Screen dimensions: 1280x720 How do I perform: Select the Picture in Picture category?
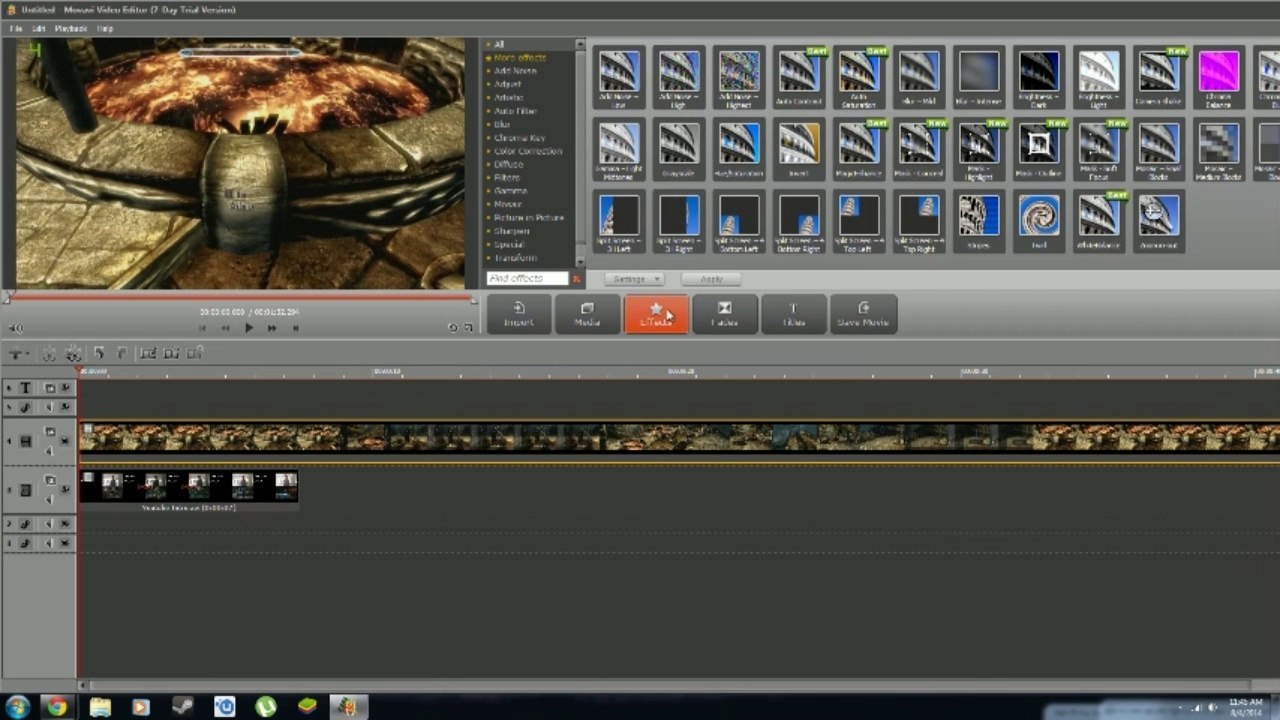[529, 217]
